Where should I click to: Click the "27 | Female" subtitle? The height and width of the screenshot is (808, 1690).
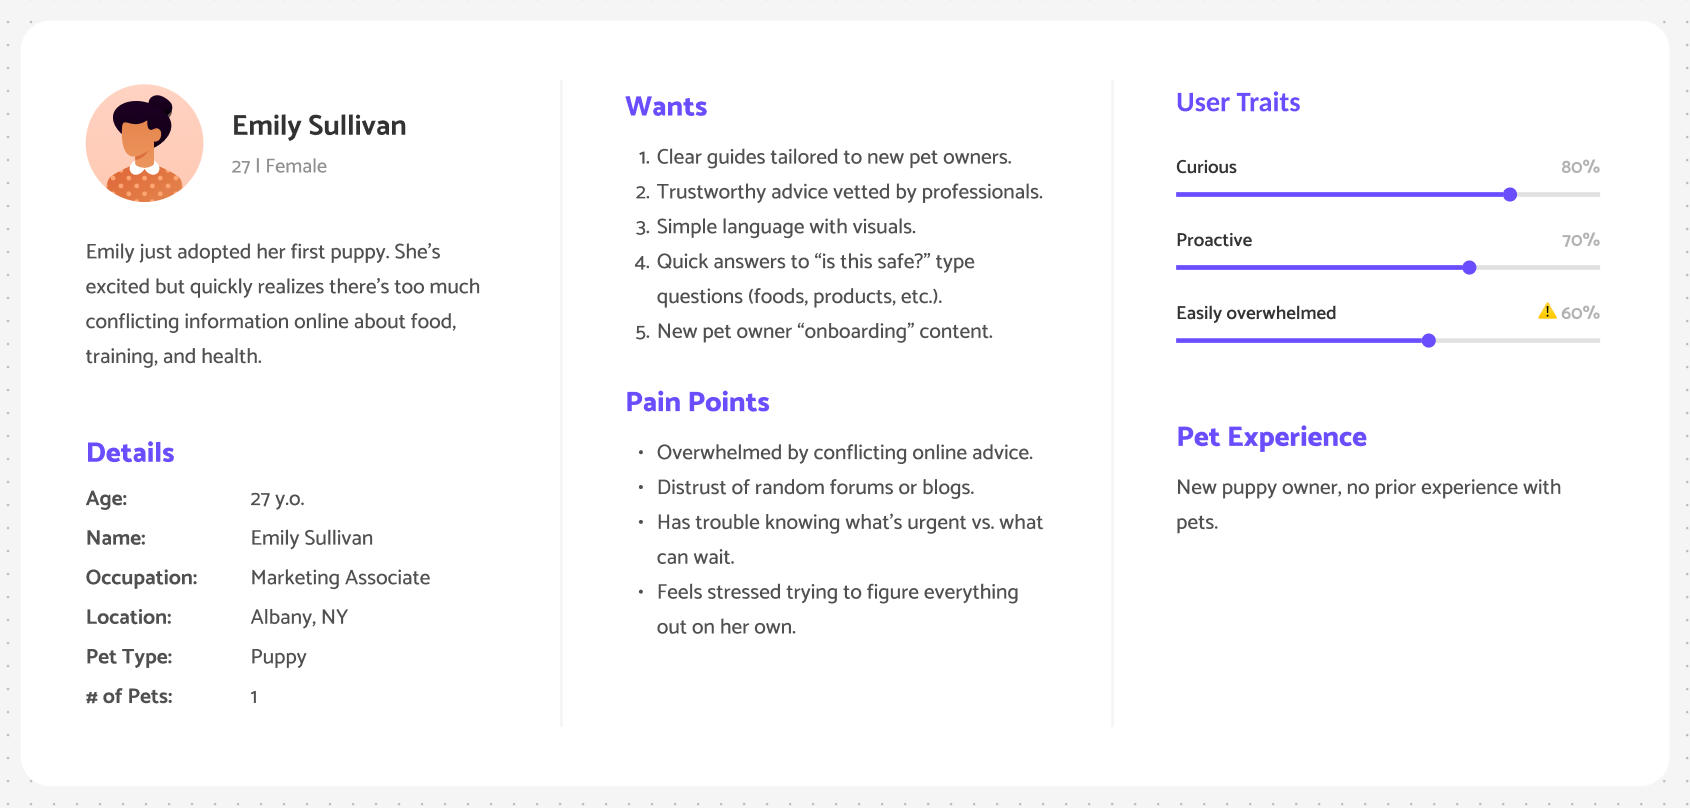279,166
